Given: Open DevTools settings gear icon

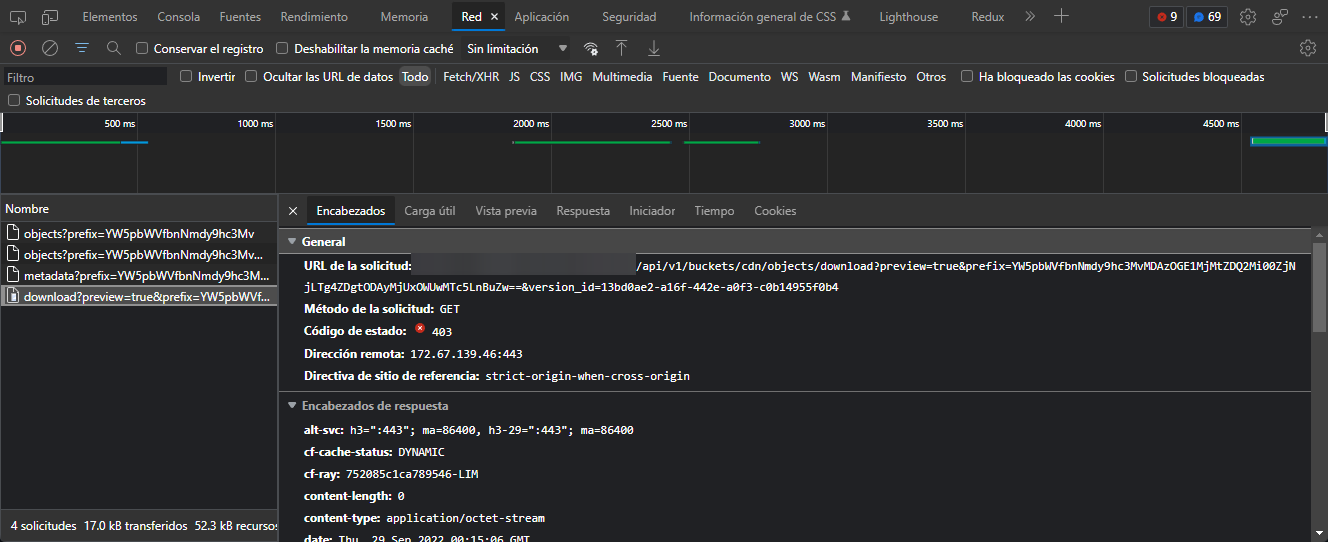Looking at the screenshot, I should 1248,17.
